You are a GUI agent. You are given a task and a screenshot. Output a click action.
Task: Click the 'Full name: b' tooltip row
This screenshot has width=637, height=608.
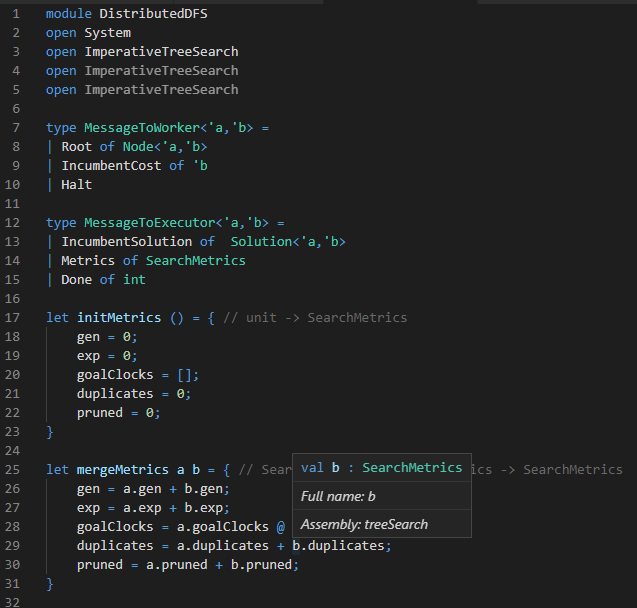[x=338, y=496]
